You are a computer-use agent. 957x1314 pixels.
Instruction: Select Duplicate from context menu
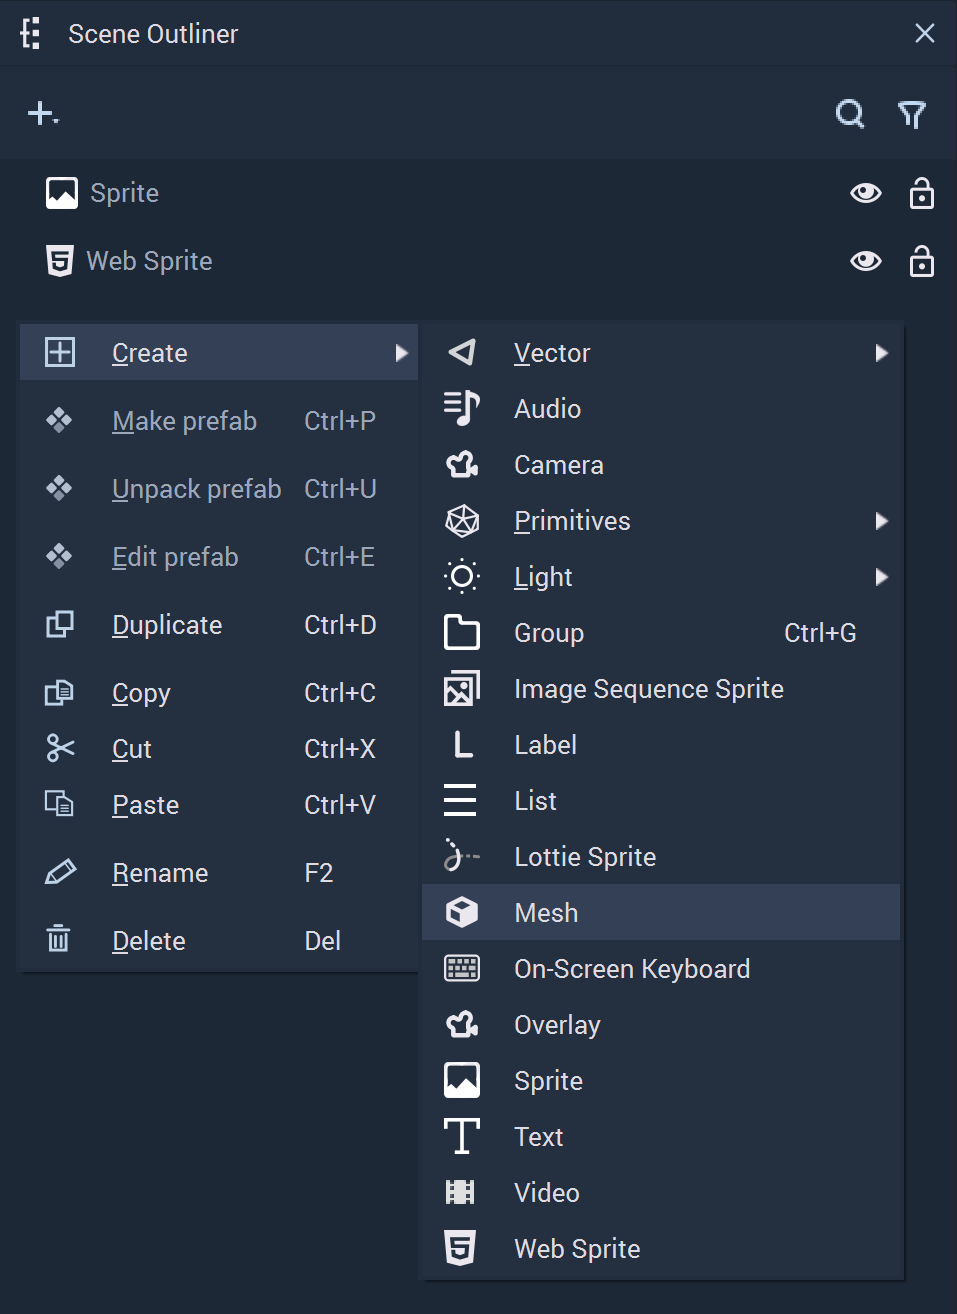[x=219, y=625]
